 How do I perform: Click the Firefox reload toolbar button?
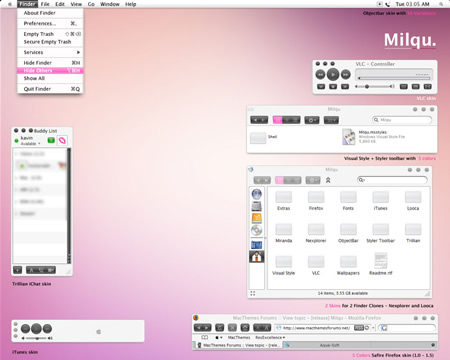pos(219,328)
